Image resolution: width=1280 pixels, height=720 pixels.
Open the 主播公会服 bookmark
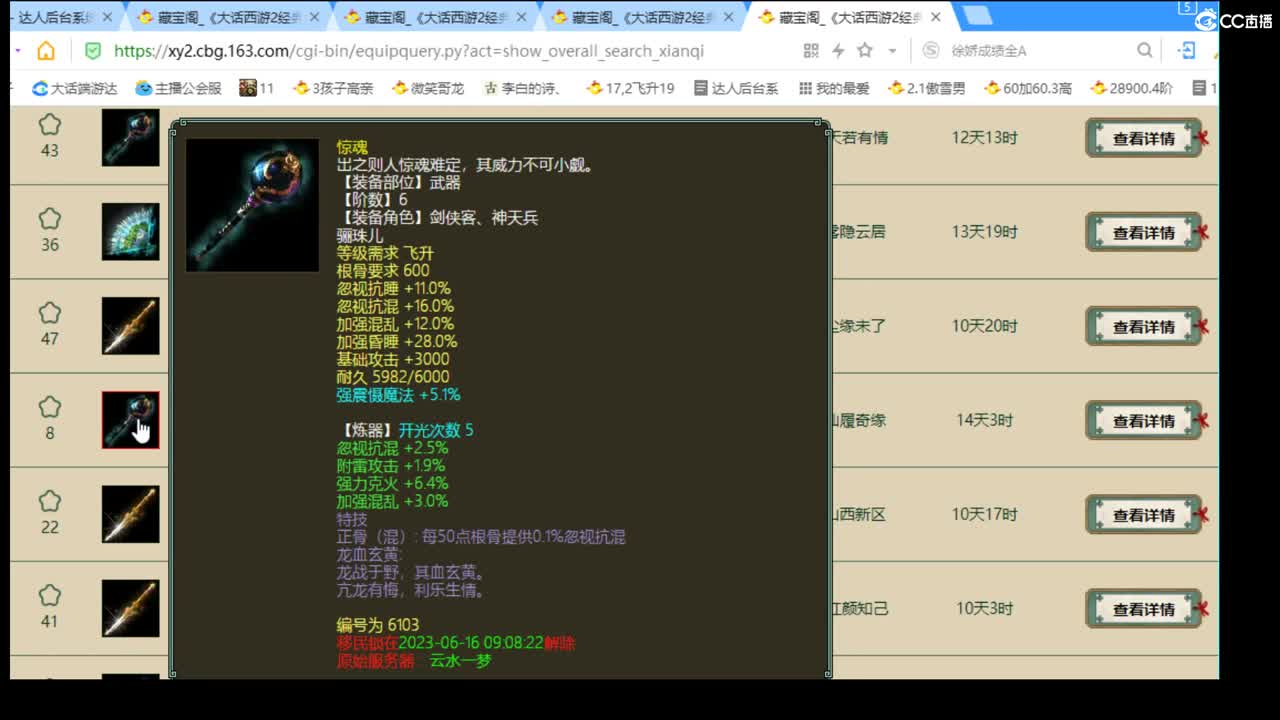pyautogui.click(x=179, y=88)
